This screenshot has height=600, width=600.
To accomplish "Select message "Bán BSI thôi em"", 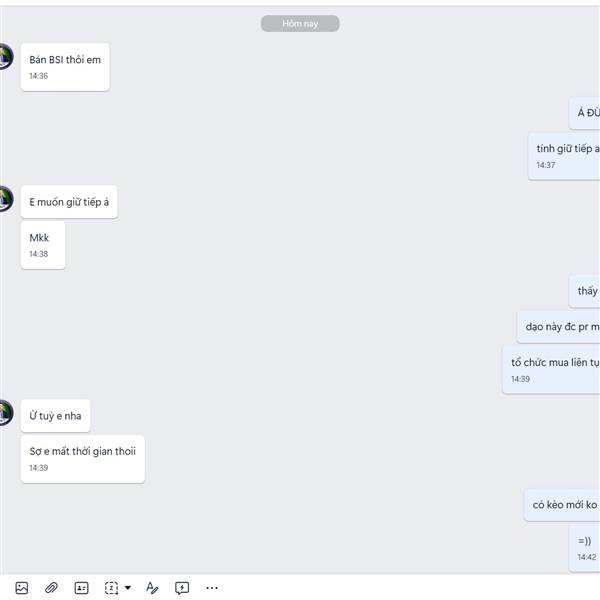I will 65,67.
